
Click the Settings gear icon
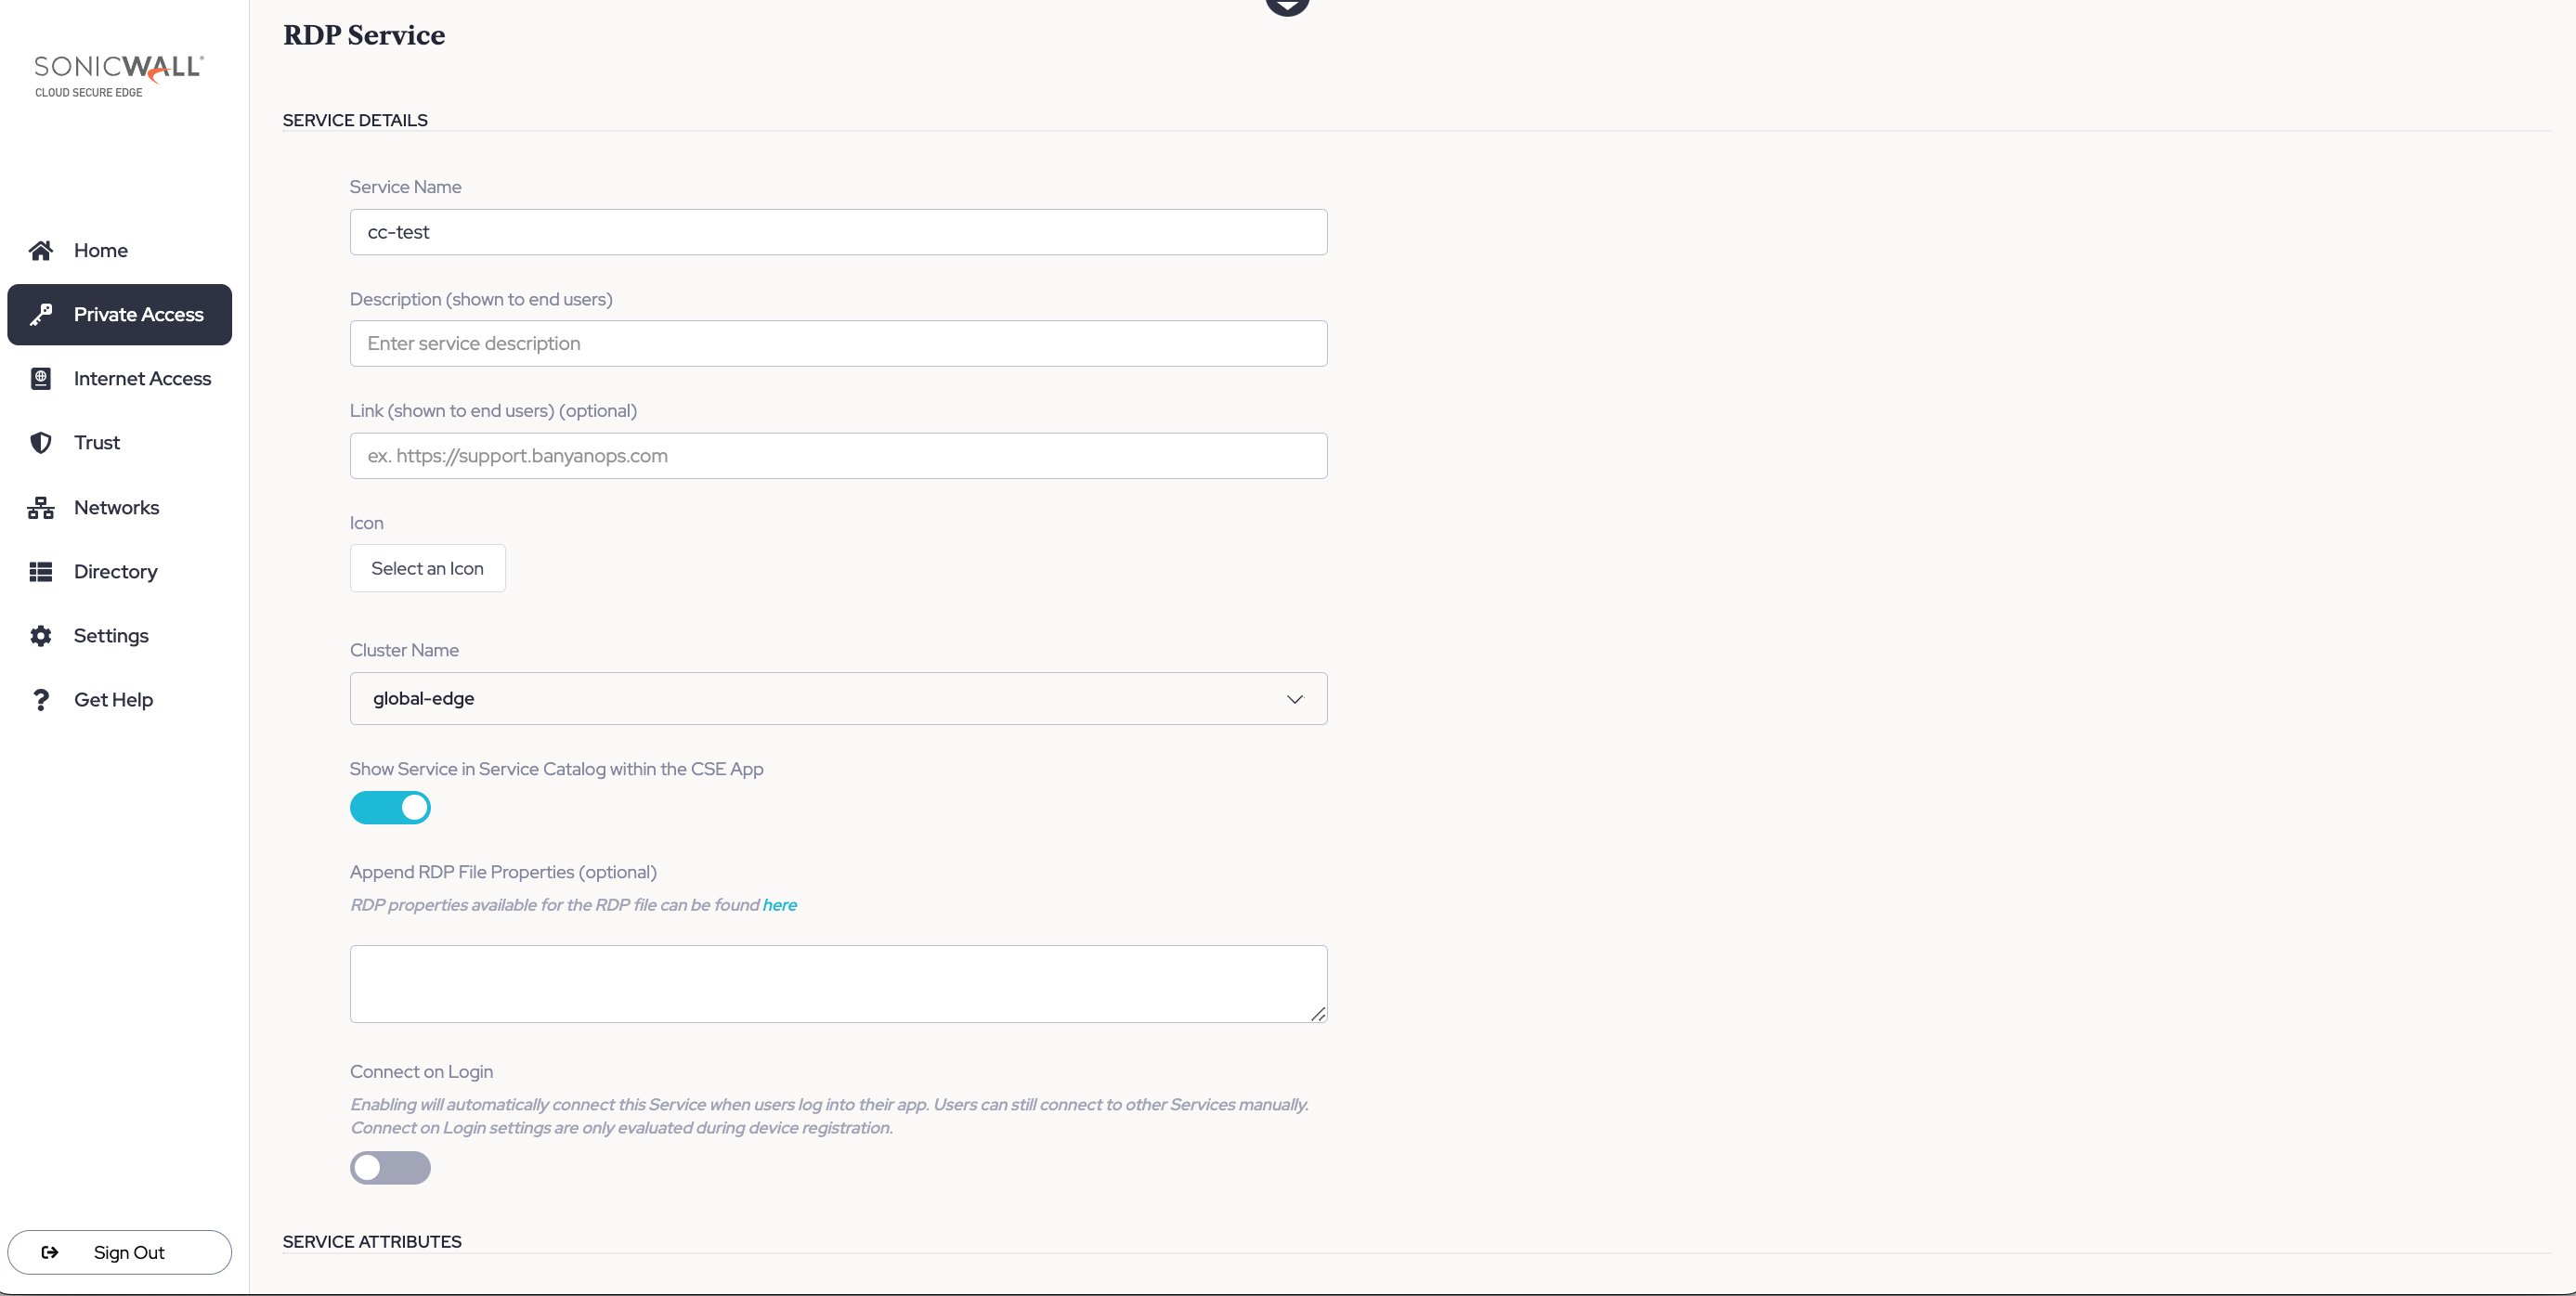[41, 636]
